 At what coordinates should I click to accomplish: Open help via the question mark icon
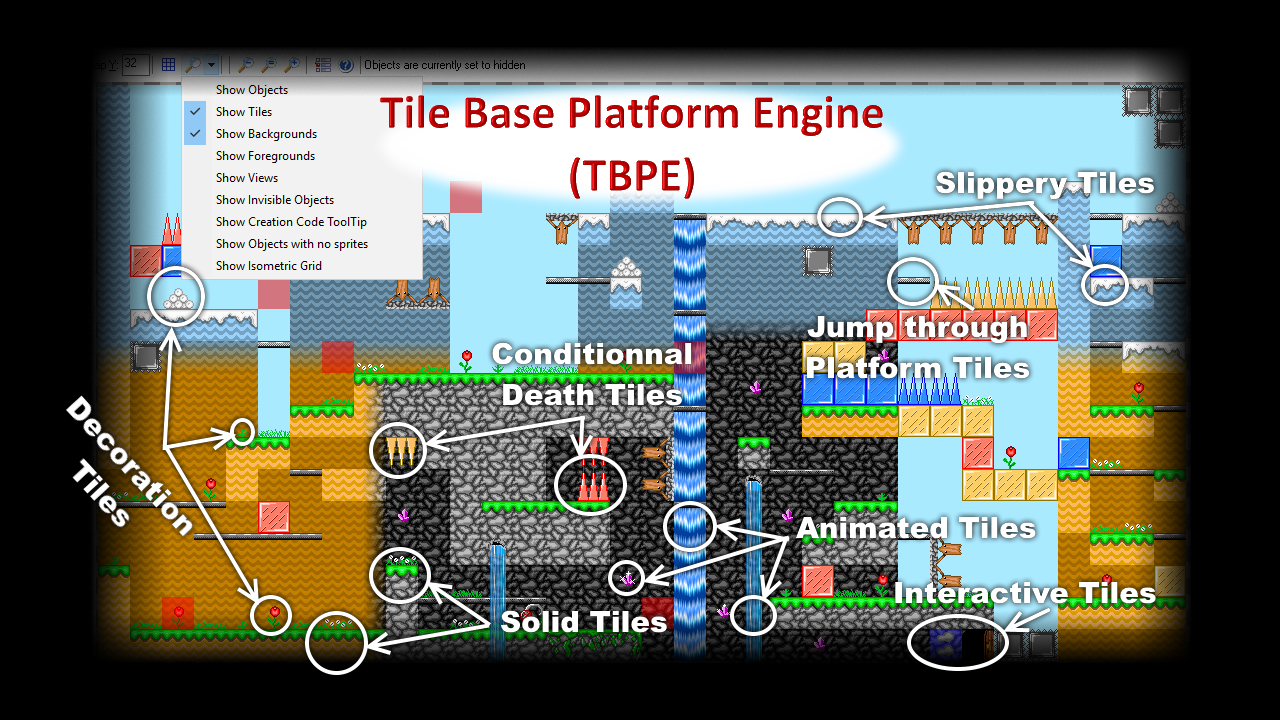click(x=346, y=65)
